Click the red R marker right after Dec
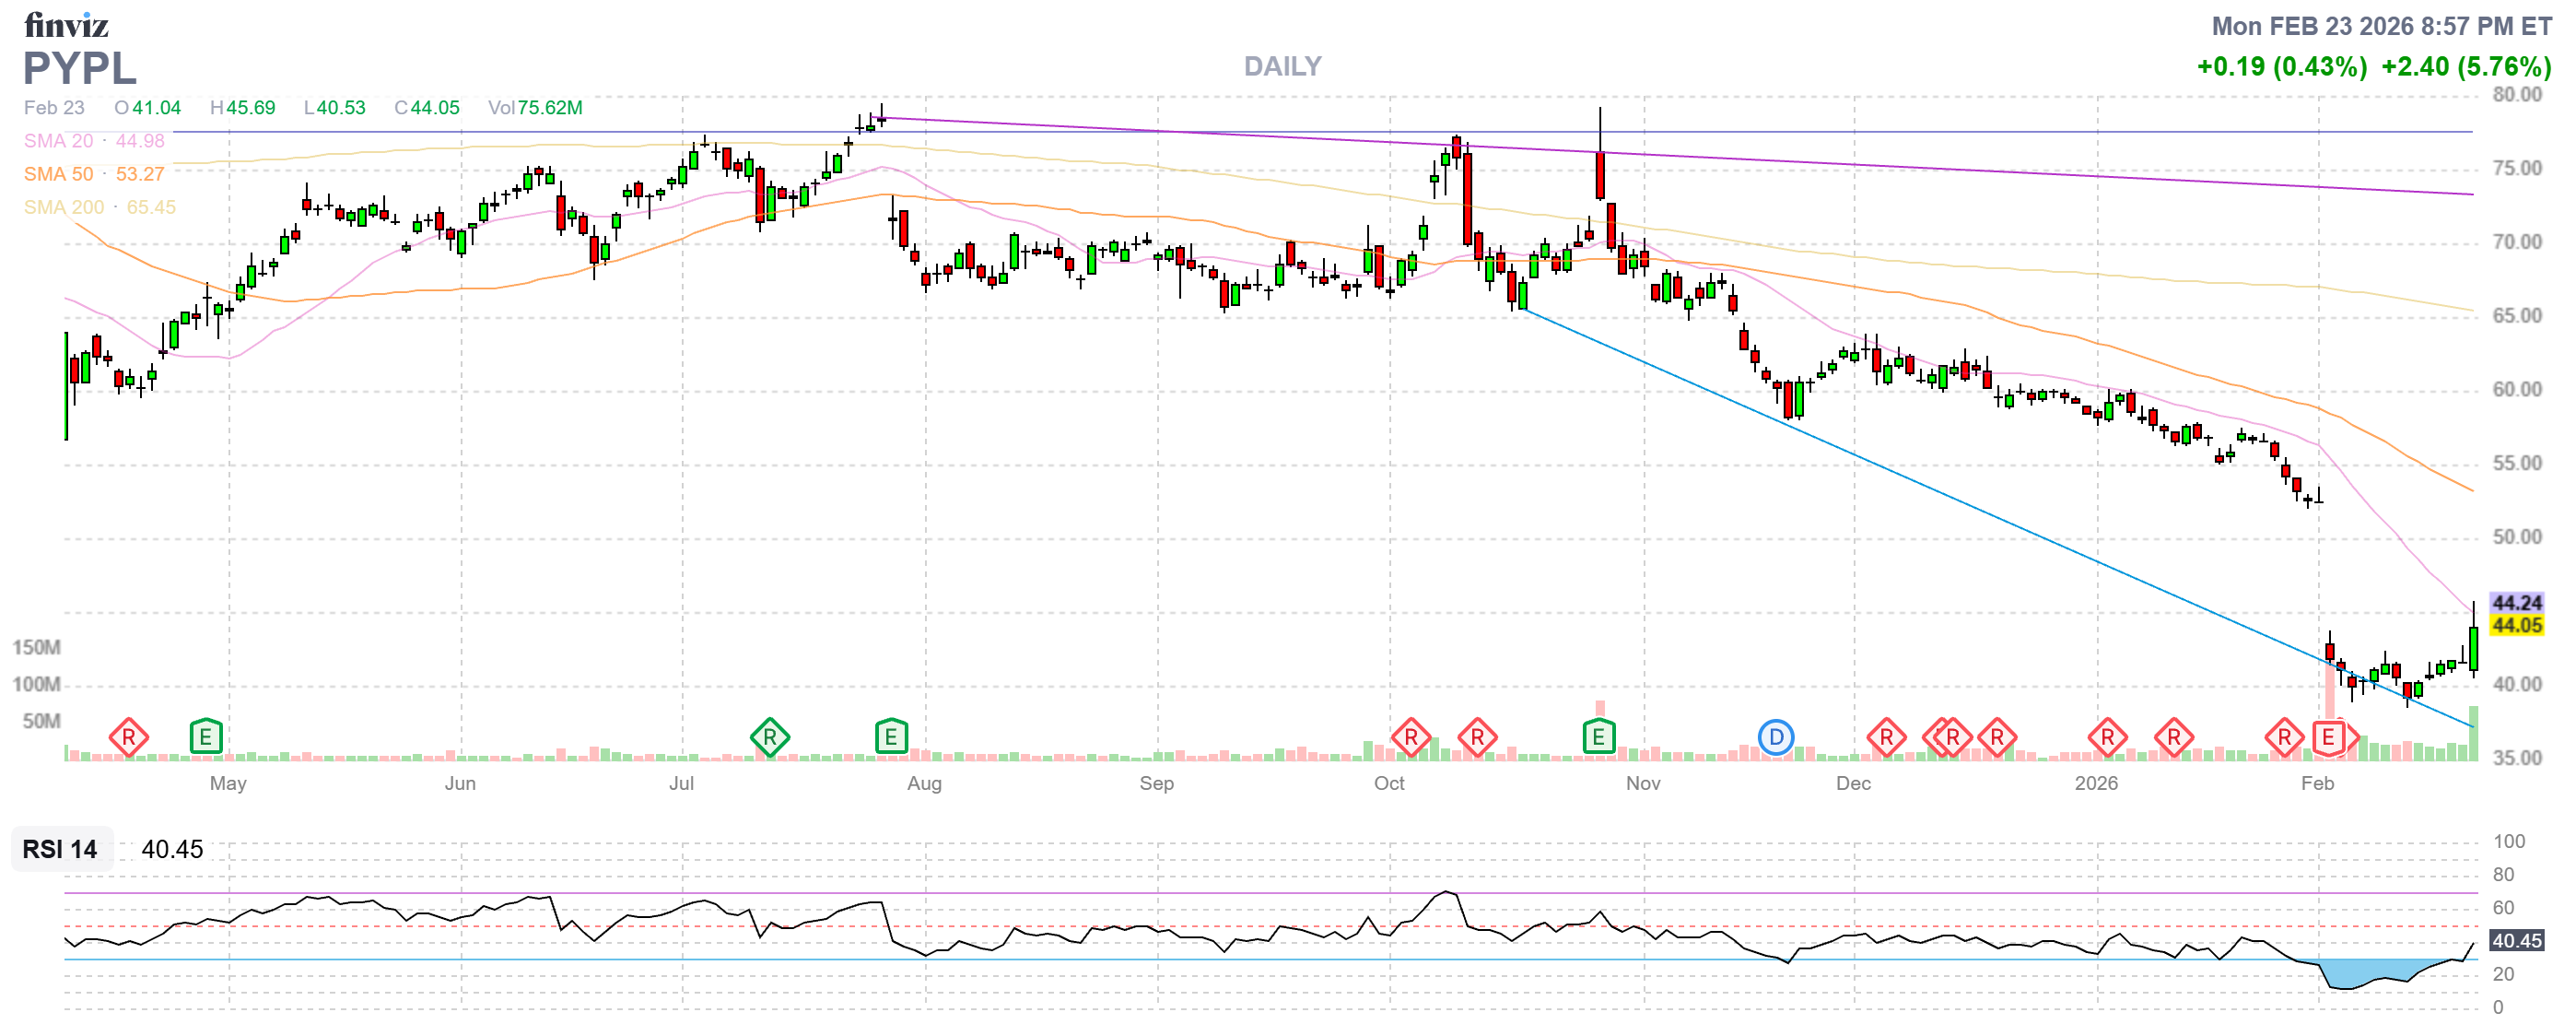This screenshot has width=2576, height=1036. 1885,738
